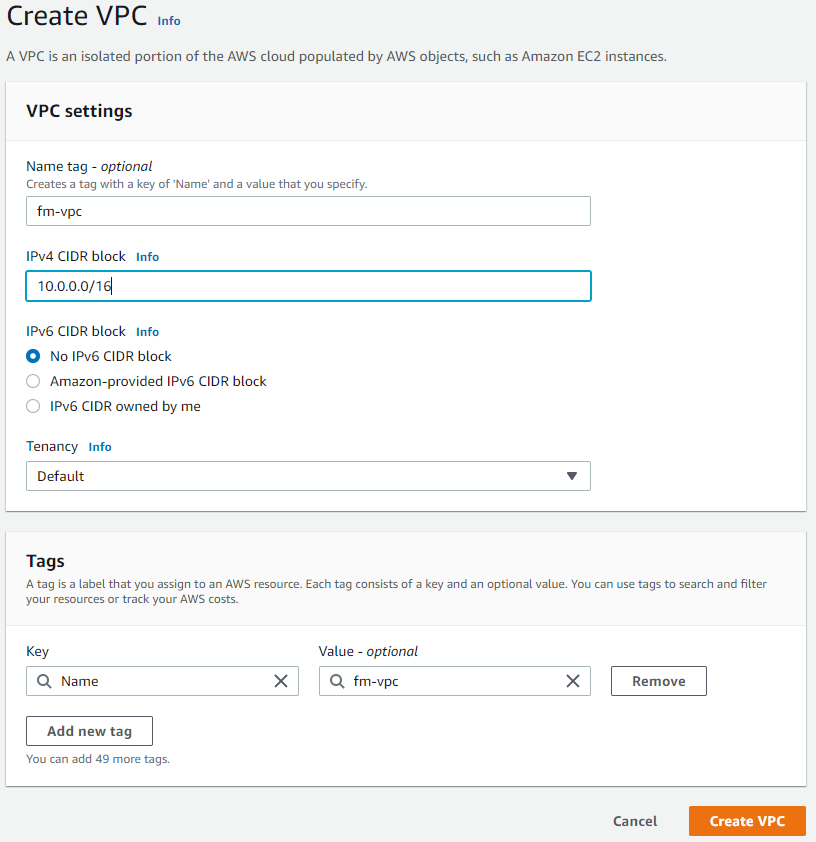
Task: Remove the Name tag
Action: [x=659, y=681]
